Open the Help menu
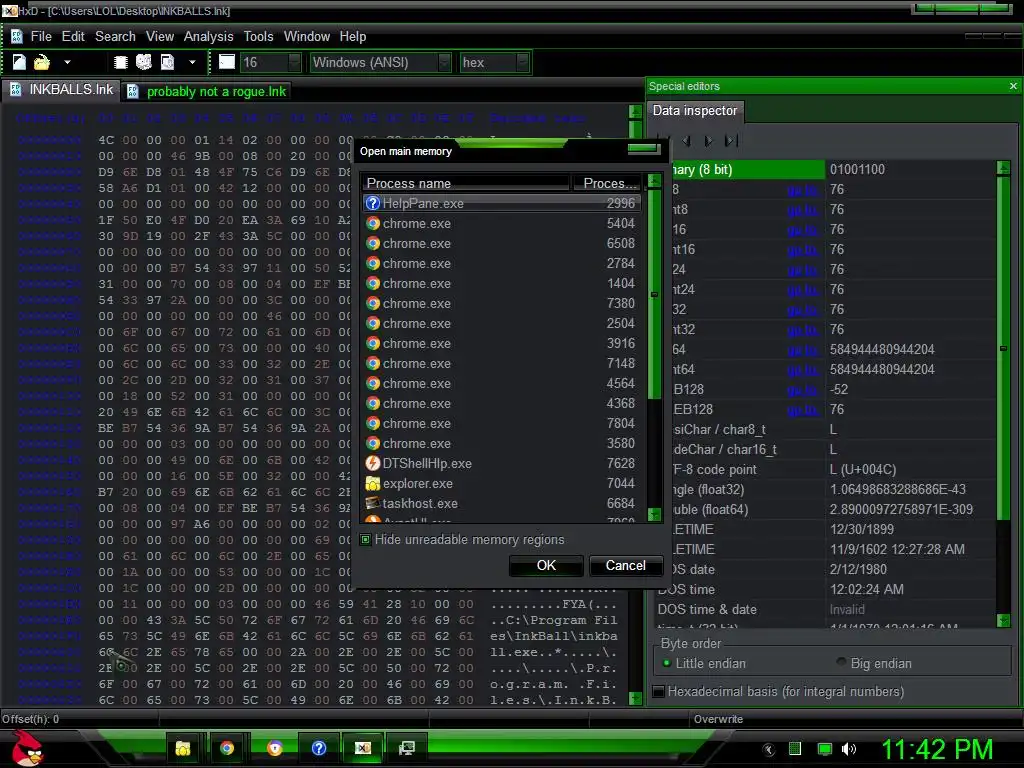The width and height of the screenshot is (1024, 768). tap(353, 37)
